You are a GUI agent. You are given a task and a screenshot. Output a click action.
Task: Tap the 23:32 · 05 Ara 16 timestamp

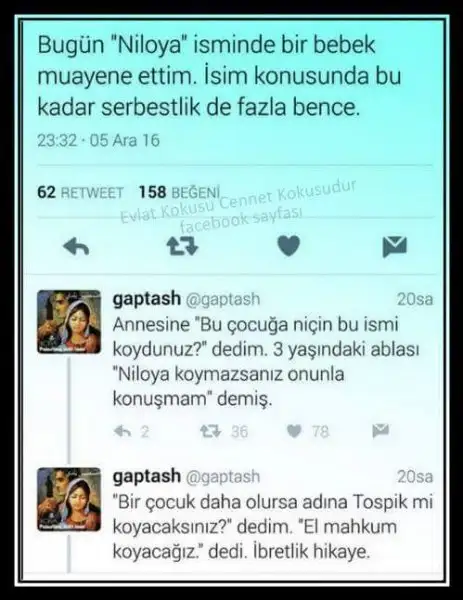[x=98, y=140]
